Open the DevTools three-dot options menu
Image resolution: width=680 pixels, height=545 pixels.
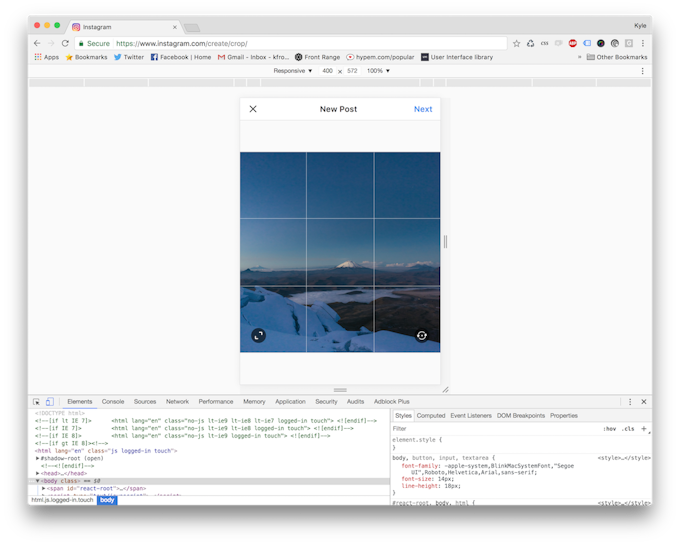click(x=629, y=401)
